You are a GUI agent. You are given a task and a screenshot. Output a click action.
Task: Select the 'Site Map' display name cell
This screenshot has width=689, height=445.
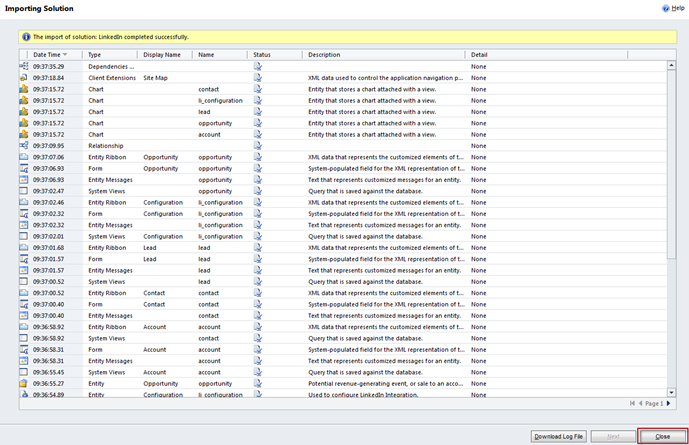coord(156,78)
